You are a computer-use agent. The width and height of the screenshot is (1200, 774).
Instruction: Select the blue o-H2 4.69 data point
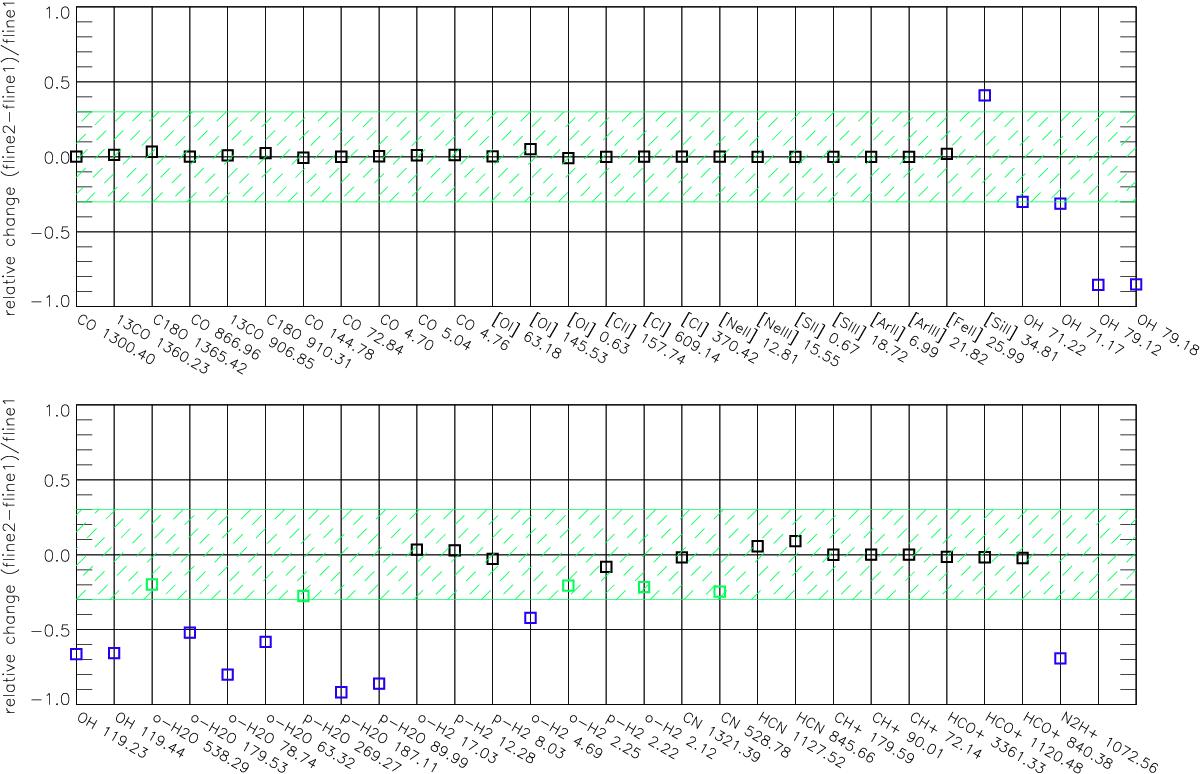coord(530,618)
